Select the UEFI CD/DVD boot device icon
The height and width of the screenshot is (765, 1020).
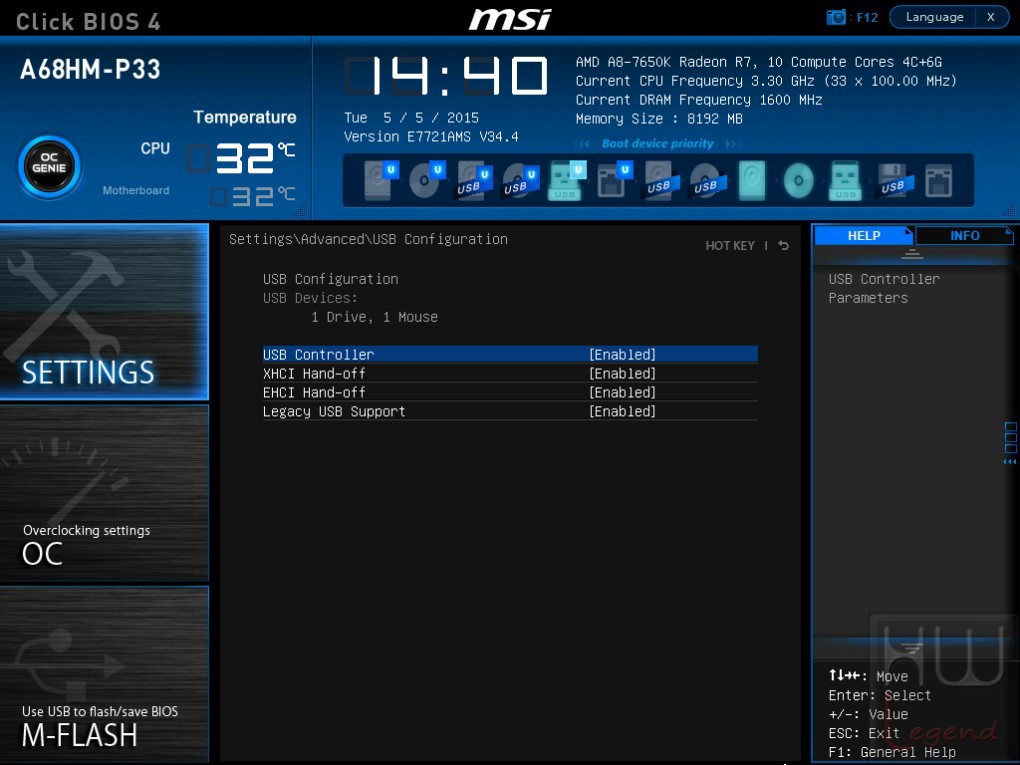coord(426,180)
